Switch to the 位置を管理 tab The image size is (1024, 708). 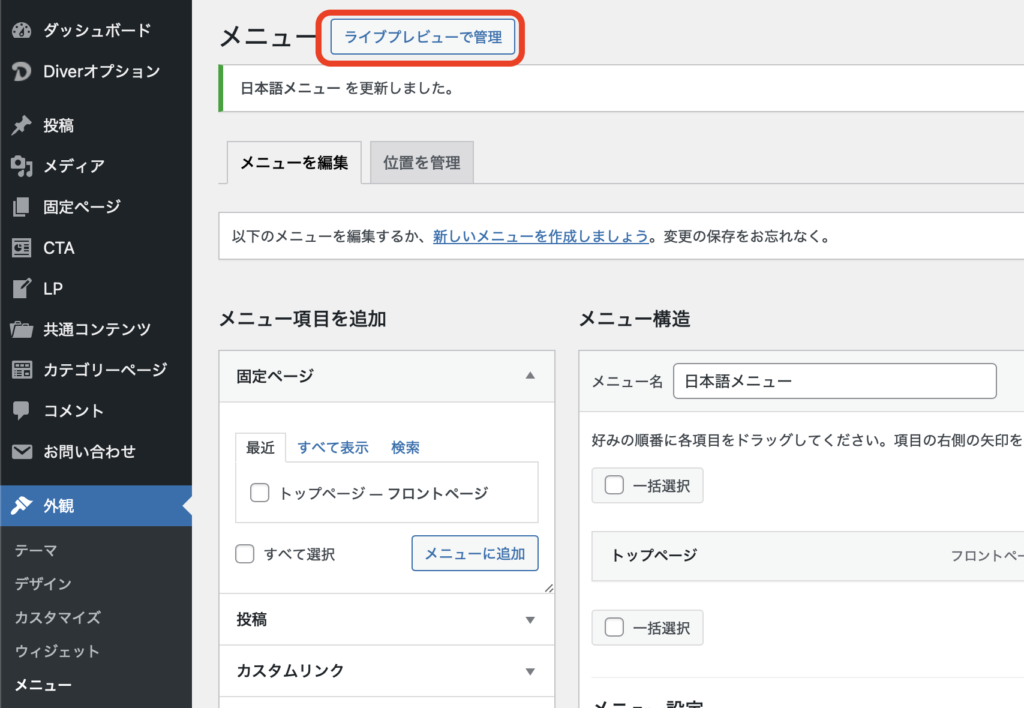coord(422,163)
